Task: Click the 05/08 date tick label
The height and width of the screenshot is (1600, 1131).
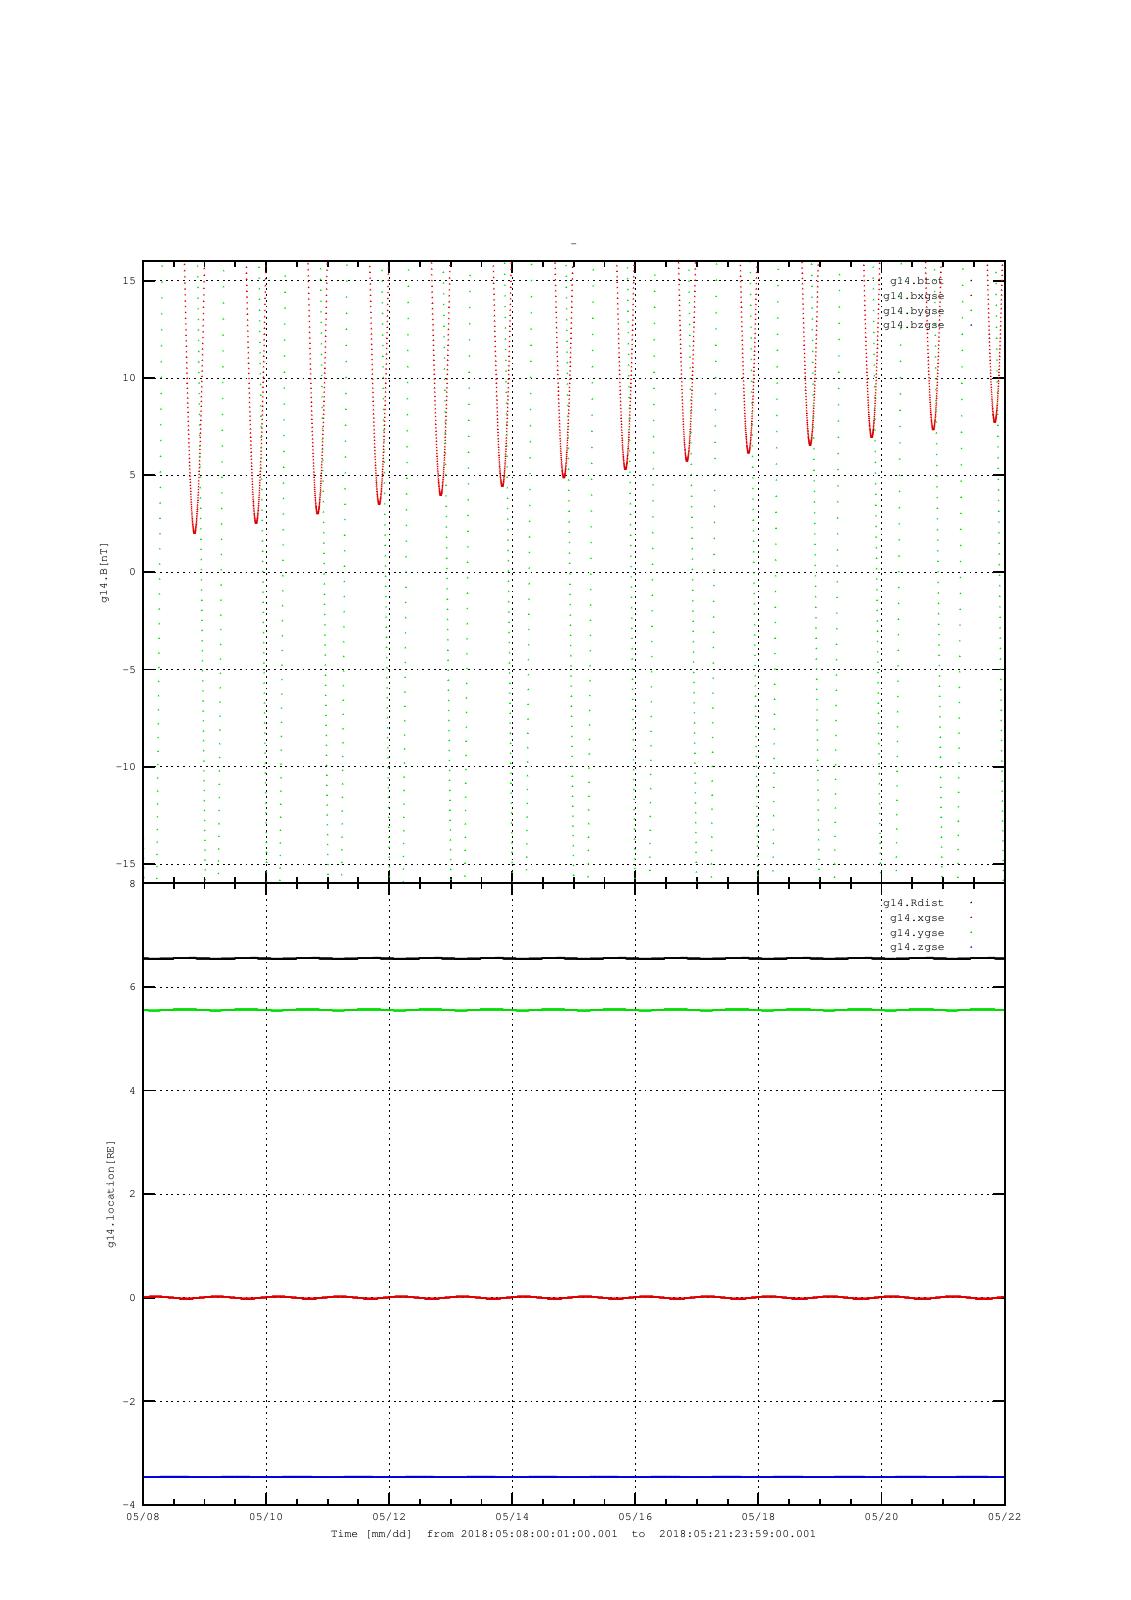Action: tap(143, 1517)
